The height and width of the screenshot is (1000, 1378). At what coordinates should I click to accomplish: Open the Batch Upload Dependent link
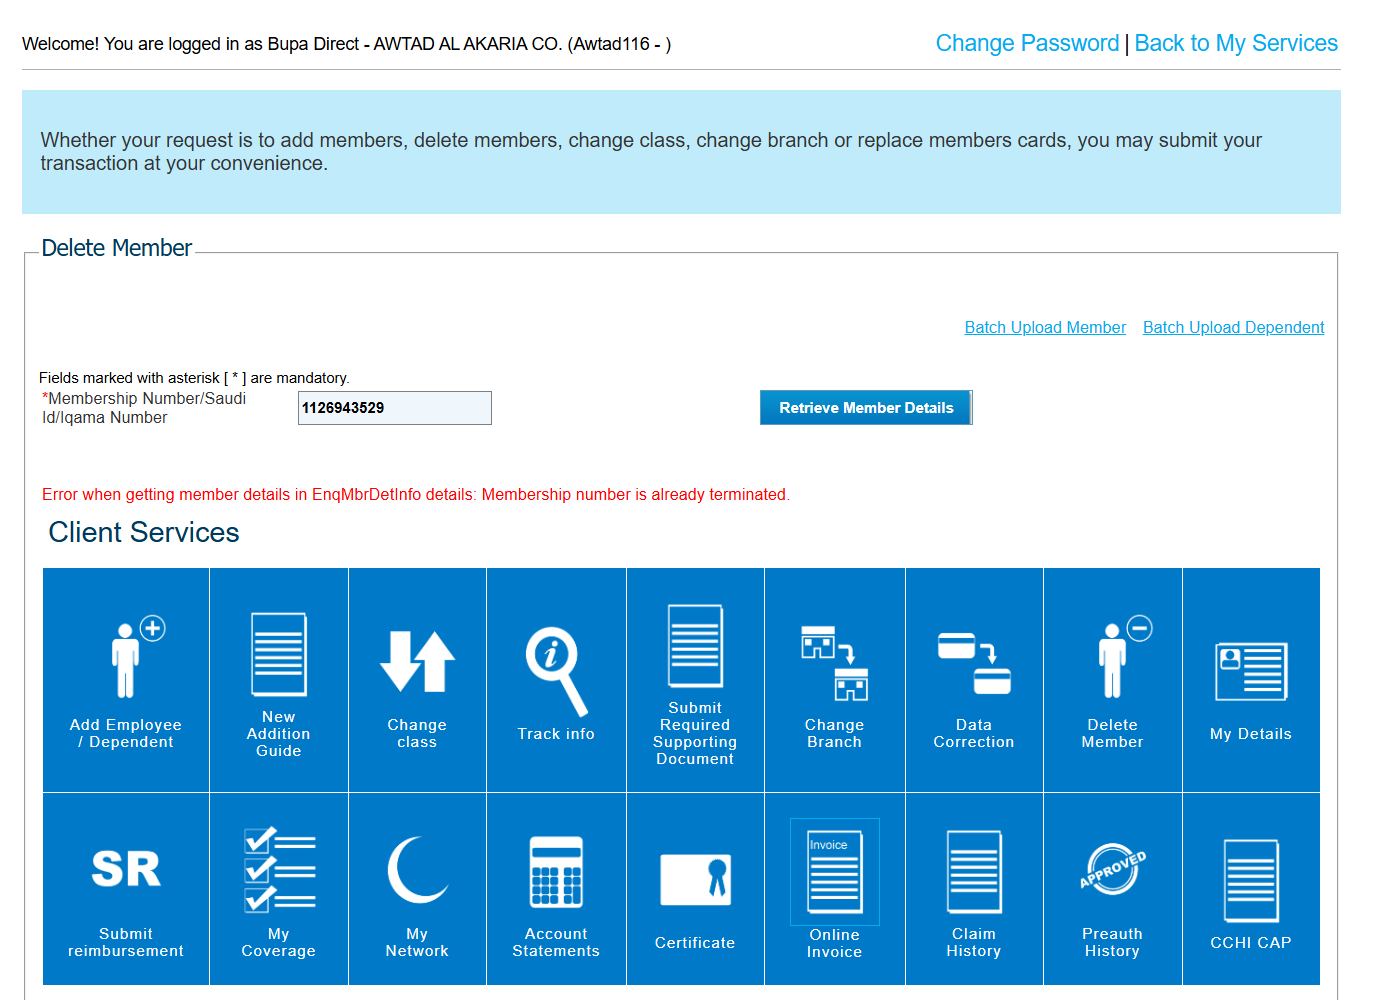click(x=1233, y=327)
